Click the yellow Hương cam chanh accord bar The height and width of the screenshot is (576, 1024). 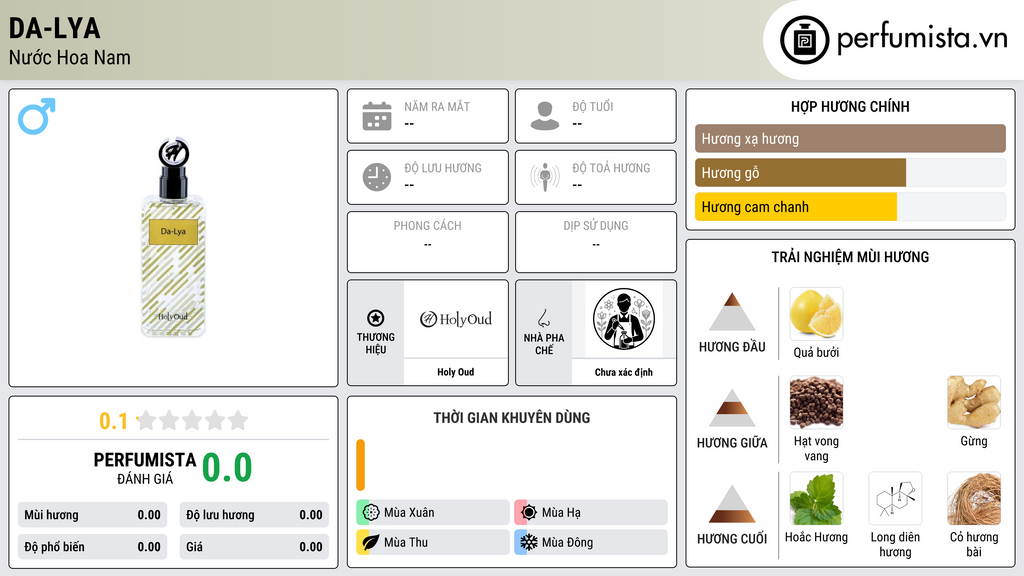pos(795,207)
